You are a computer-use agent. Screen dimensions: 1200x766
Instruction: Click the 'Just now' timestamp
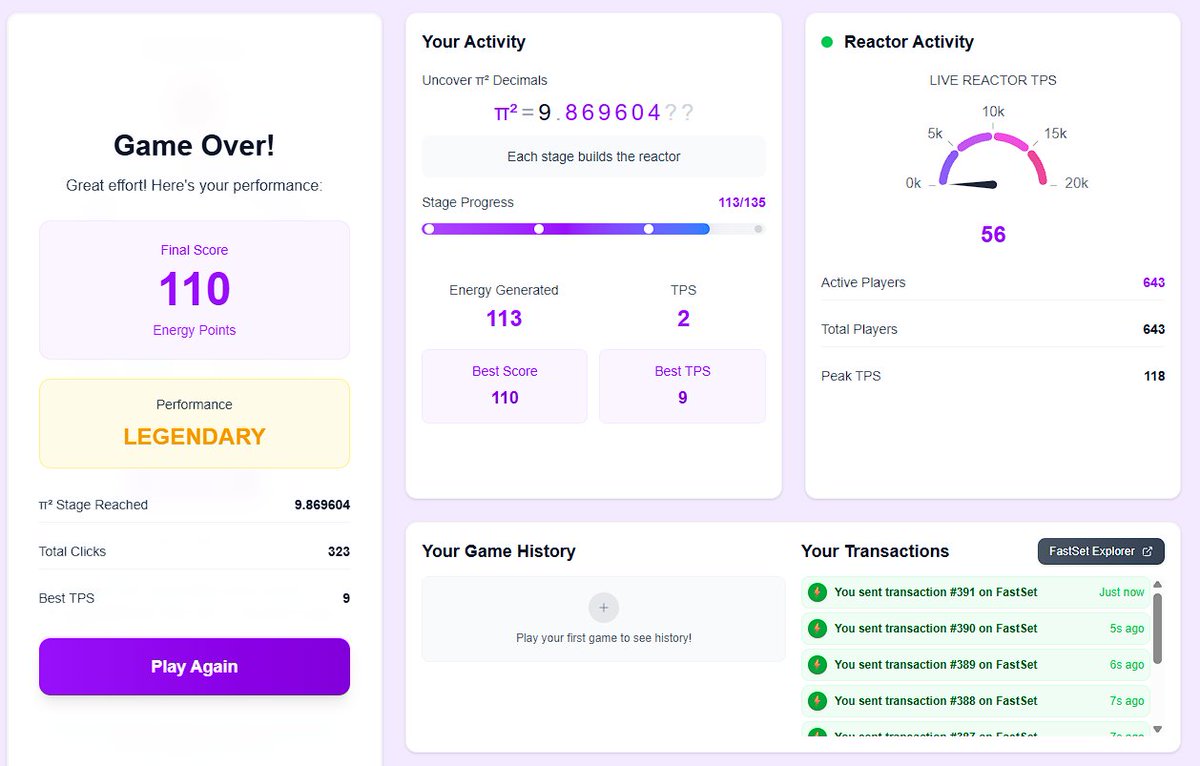[x=1122, y=592]
